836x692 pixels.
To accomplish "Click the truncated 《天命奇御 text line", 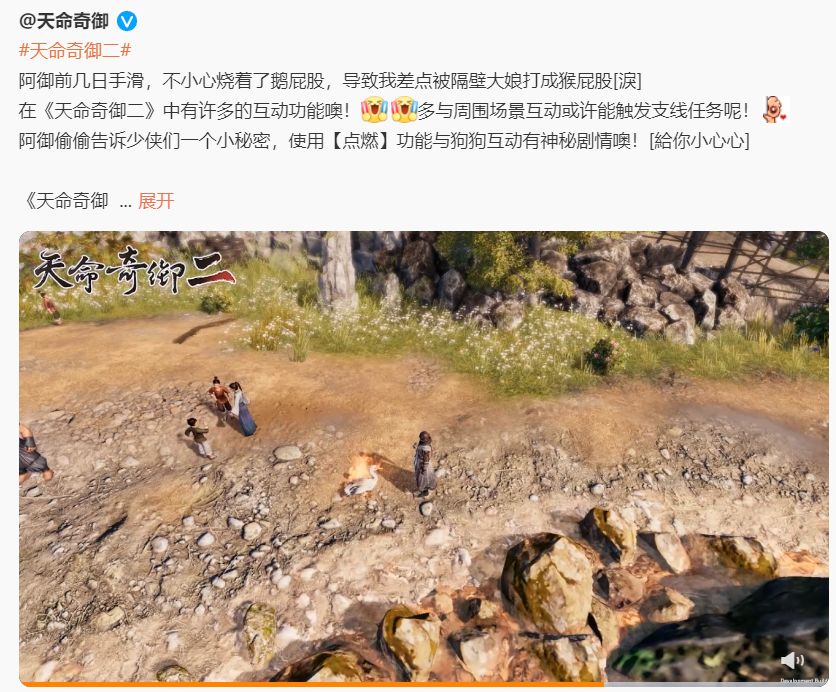I will [66, 201].
